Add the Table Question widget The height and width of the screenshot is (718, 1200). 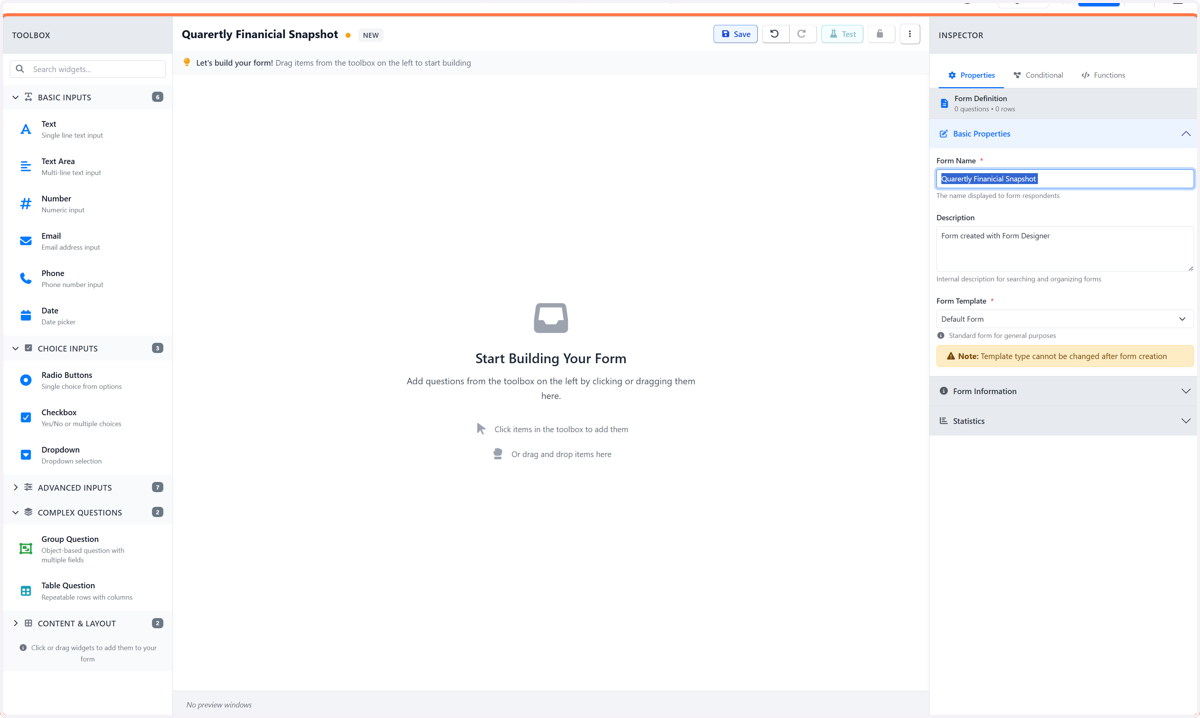pos(87,591)
